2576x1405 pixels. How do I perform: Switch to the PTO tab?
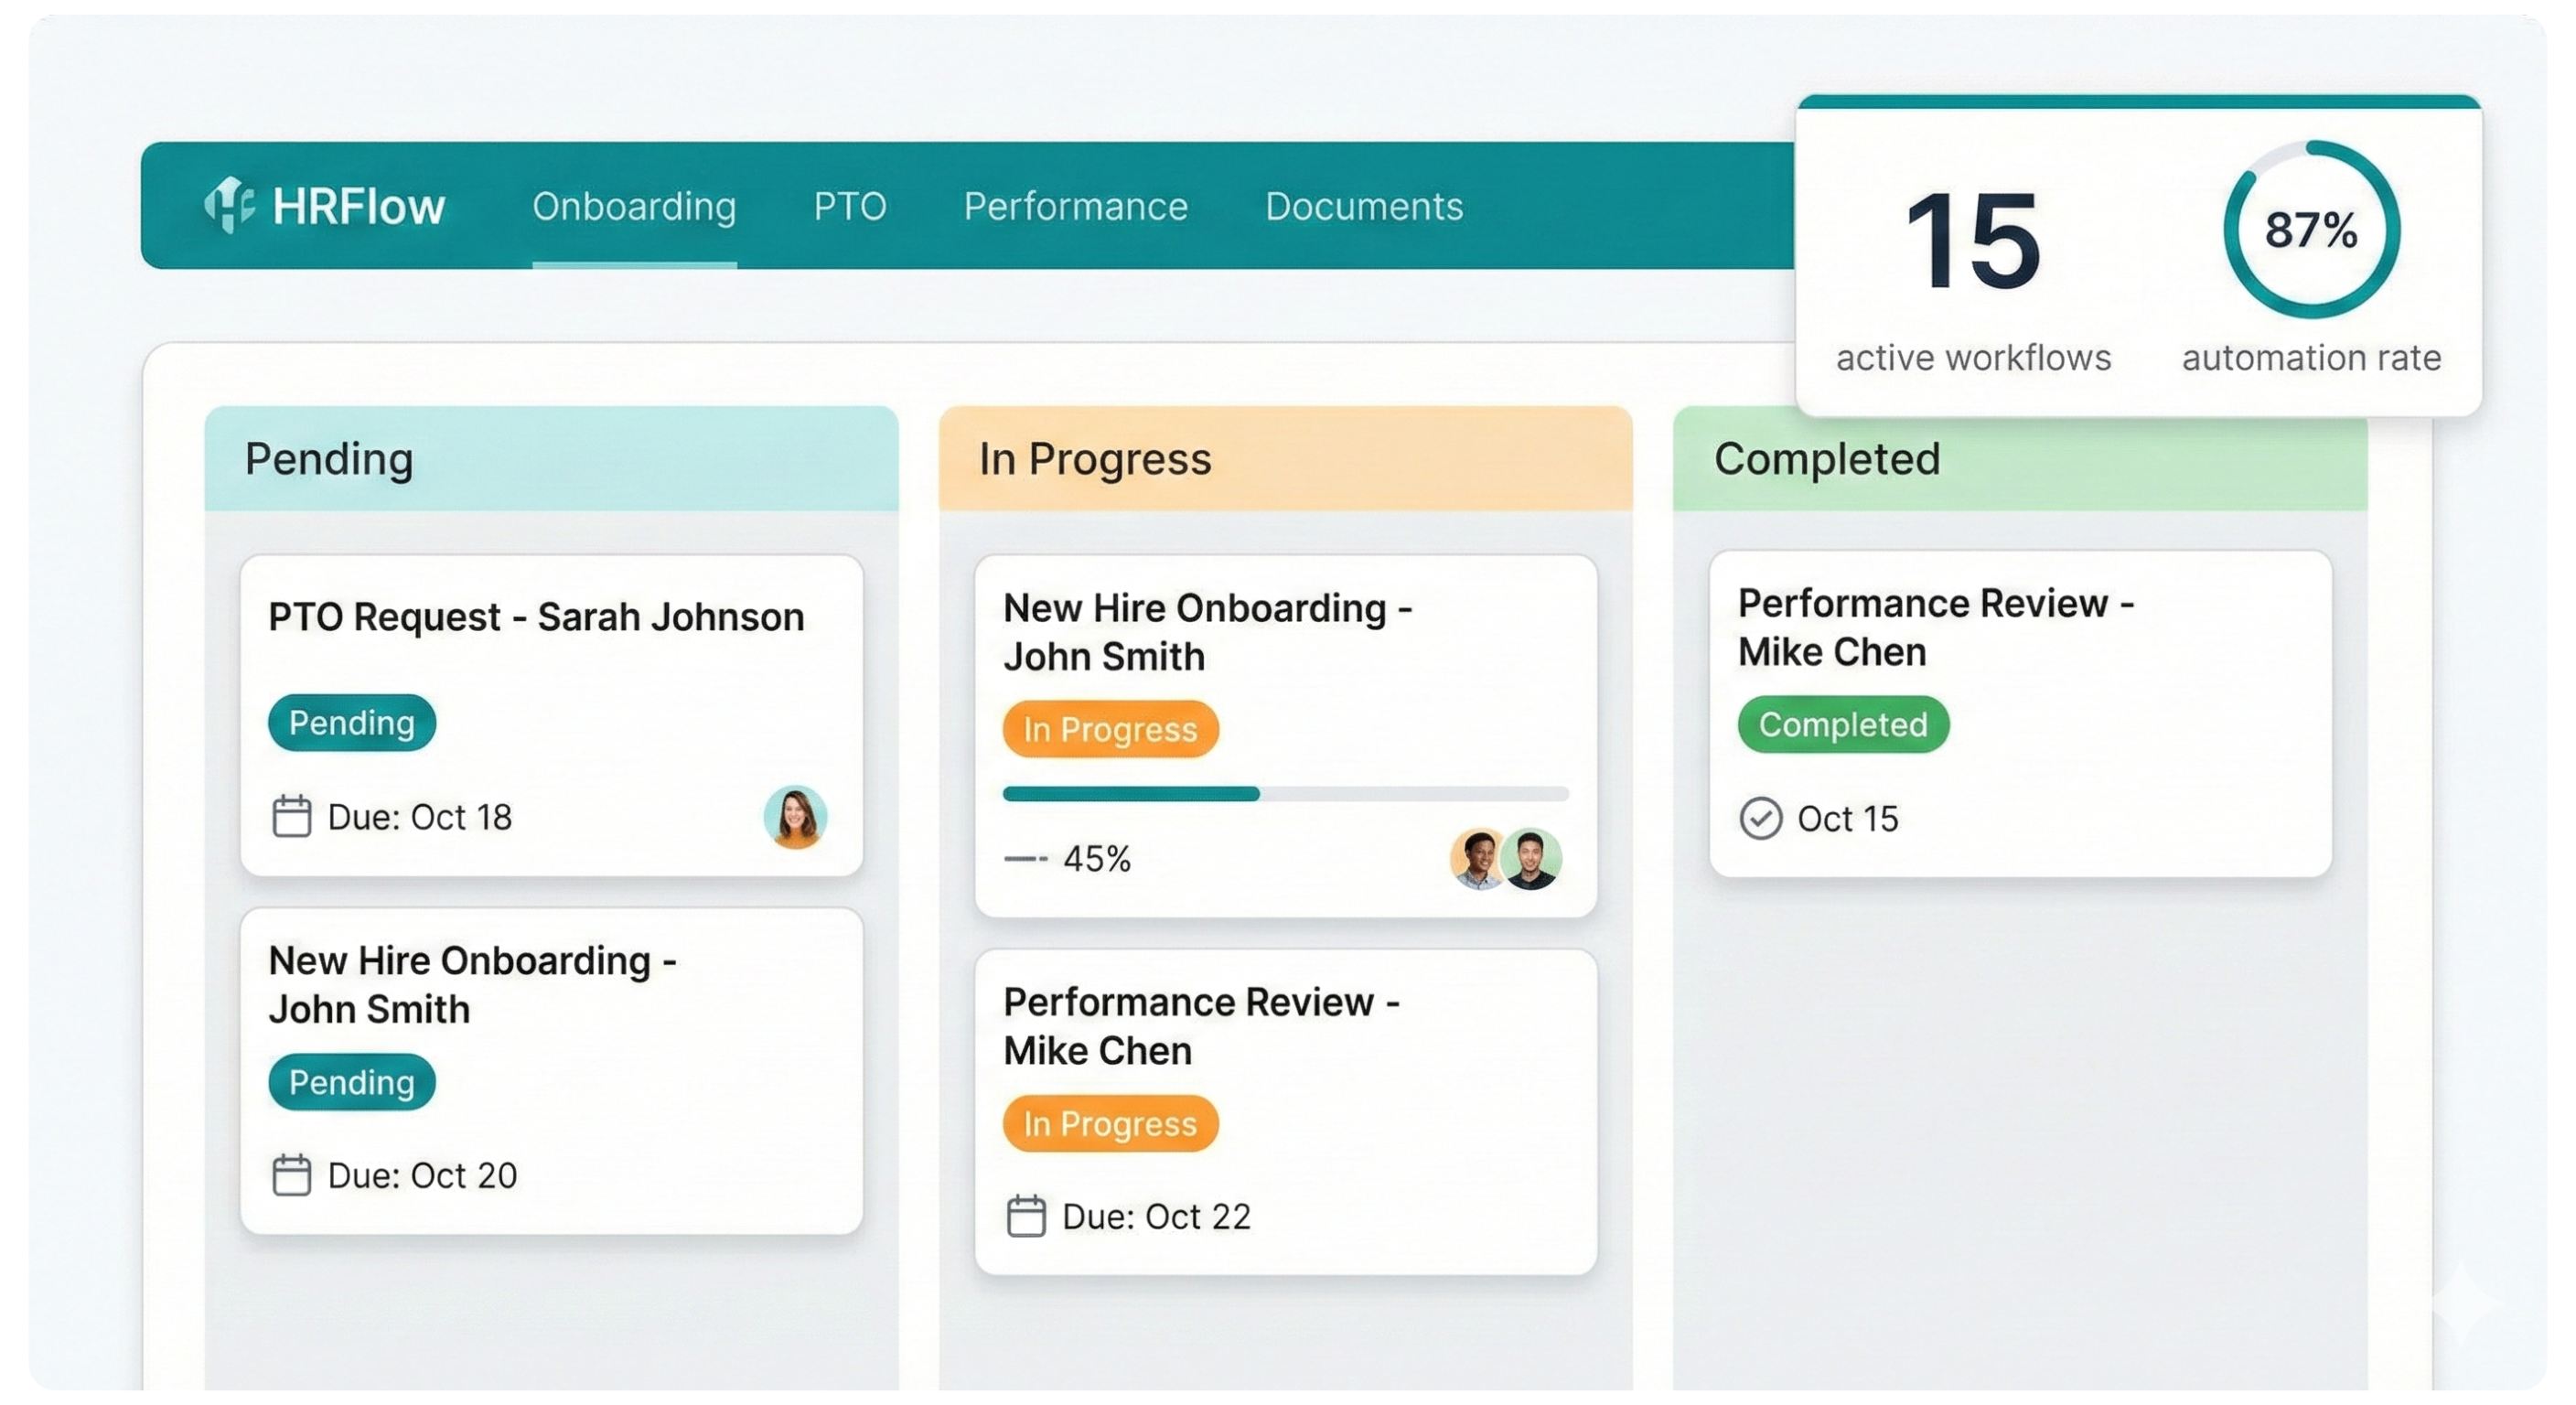click(x=851, y=207)
